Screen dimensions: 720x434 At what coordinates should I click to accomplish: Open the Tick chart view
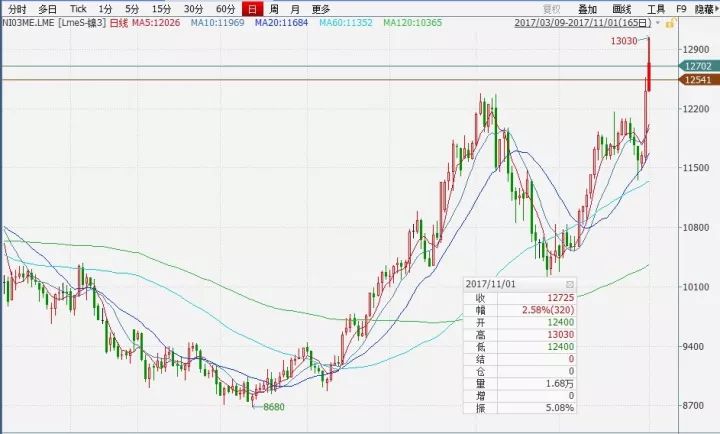tap(78, 8)
